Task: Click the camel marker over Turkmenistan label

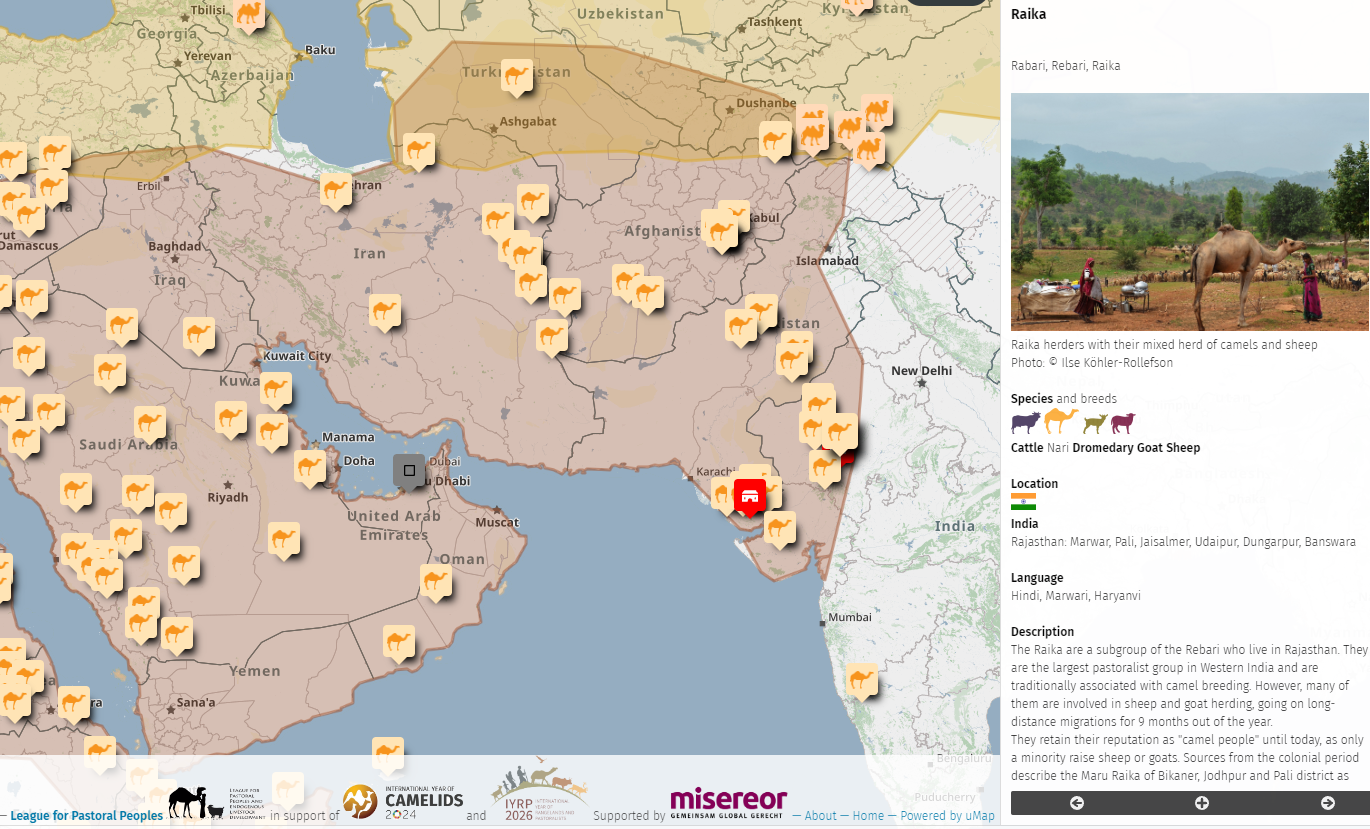Action: [x=517, y=75]
